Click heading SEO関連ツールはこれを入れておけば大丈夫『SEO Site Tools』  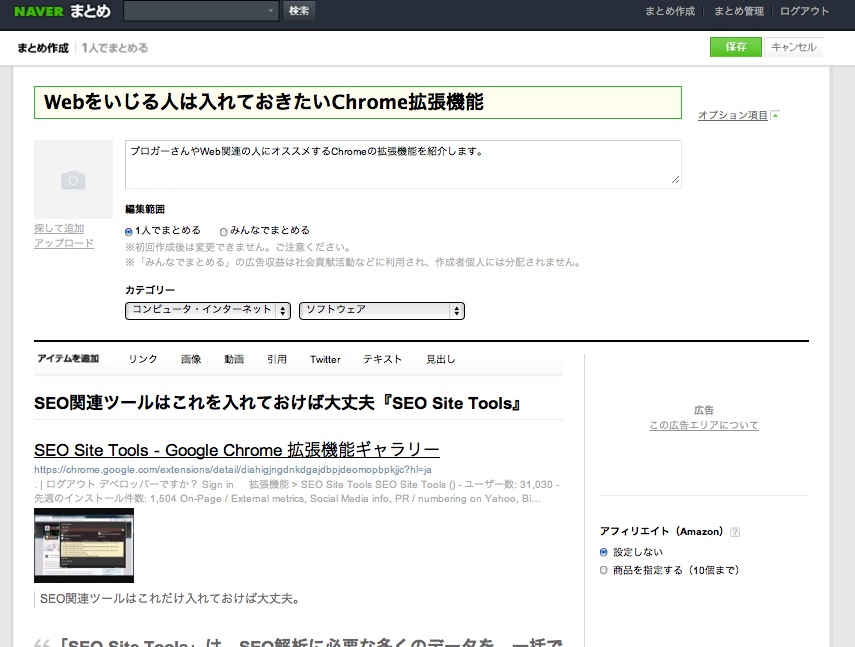277,403
